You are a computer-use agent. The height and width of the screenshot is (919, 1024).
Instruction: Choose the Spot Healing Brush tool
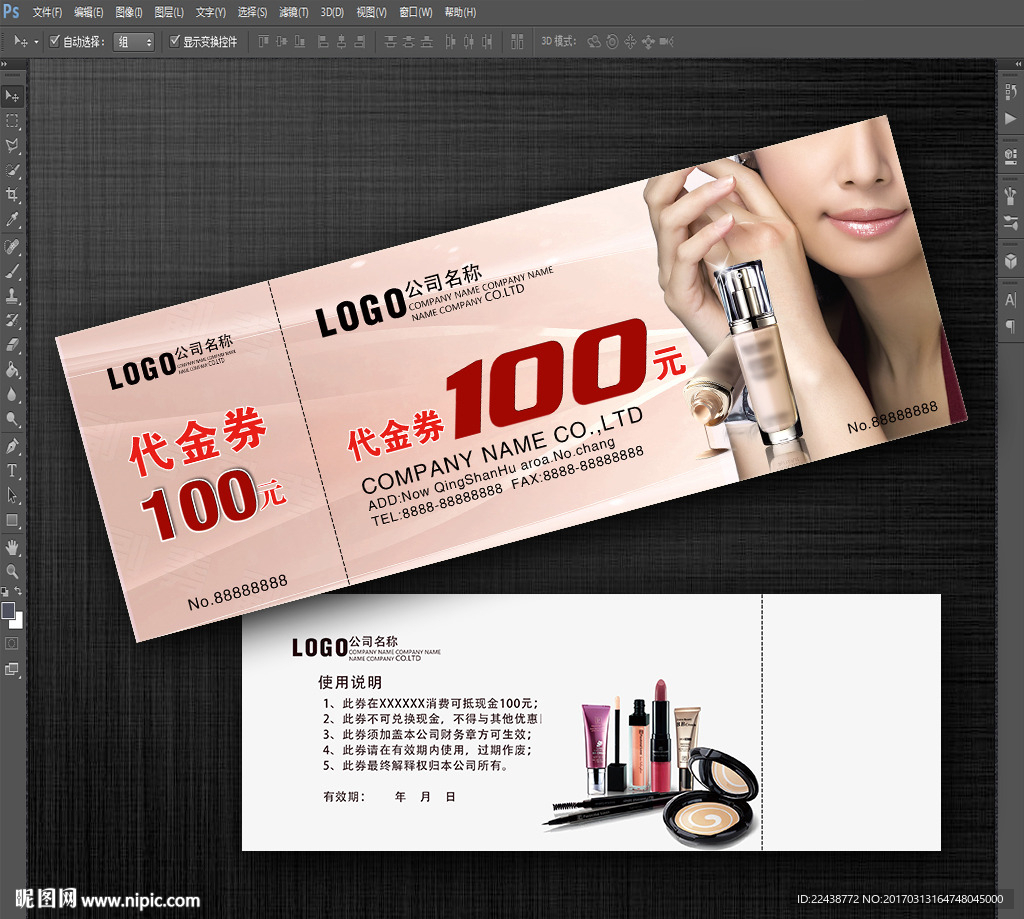point(12,247)
